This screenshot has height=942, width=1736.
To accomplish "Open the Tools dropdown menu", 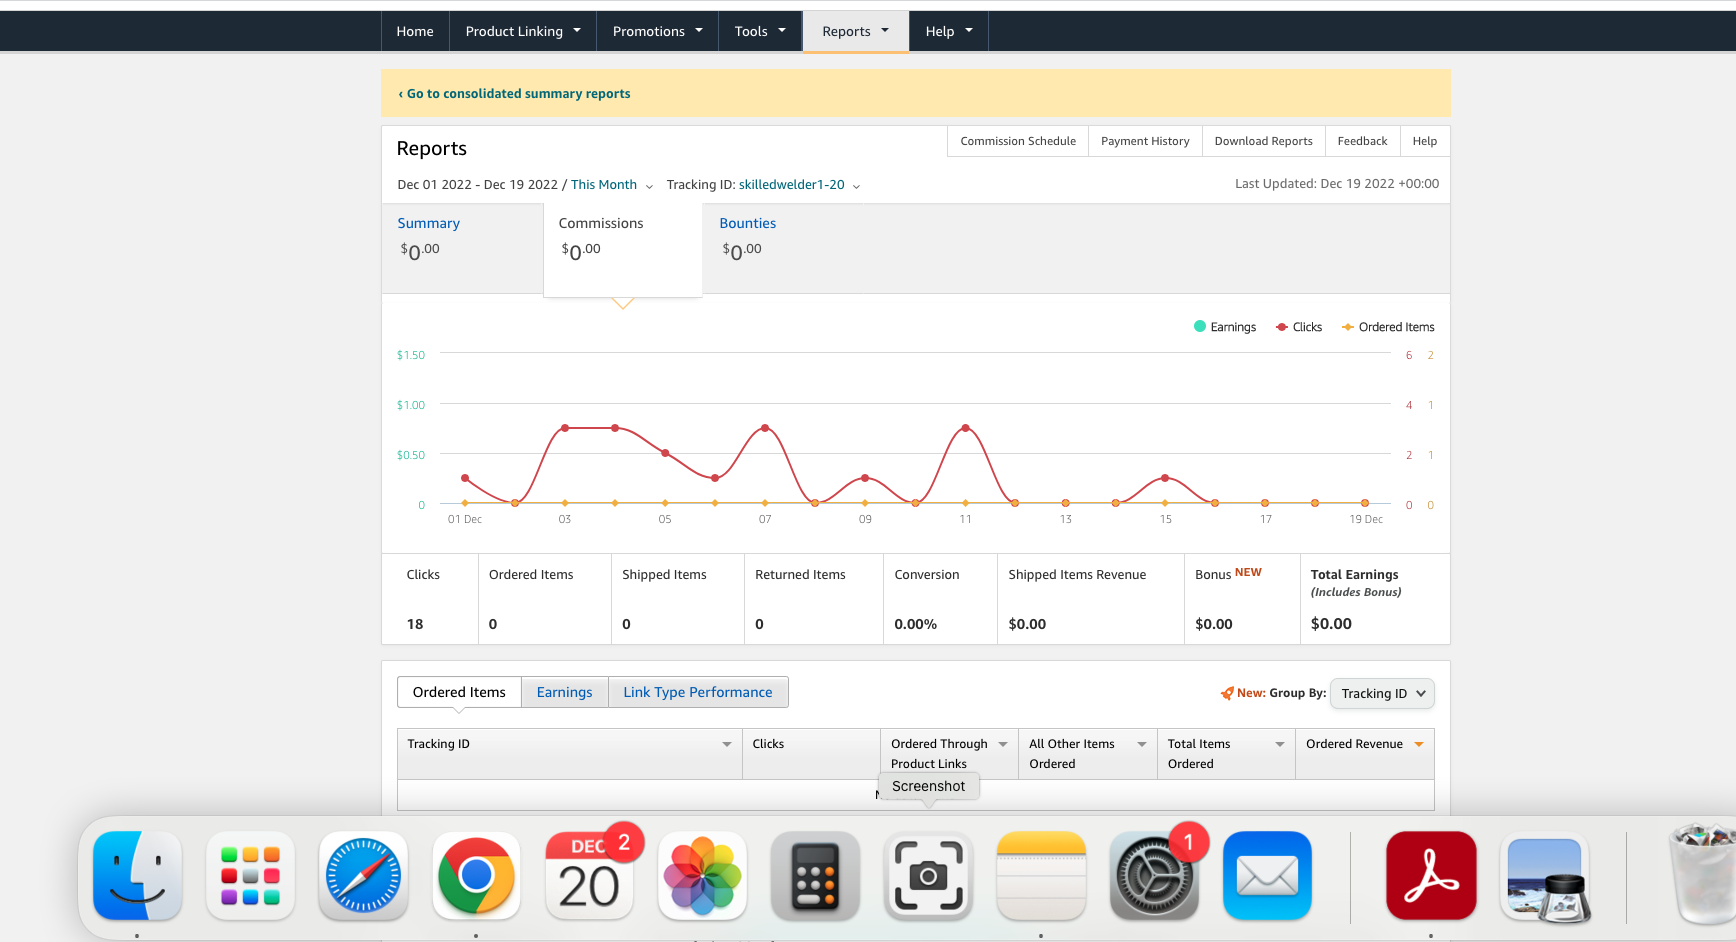I will (761, 31).
